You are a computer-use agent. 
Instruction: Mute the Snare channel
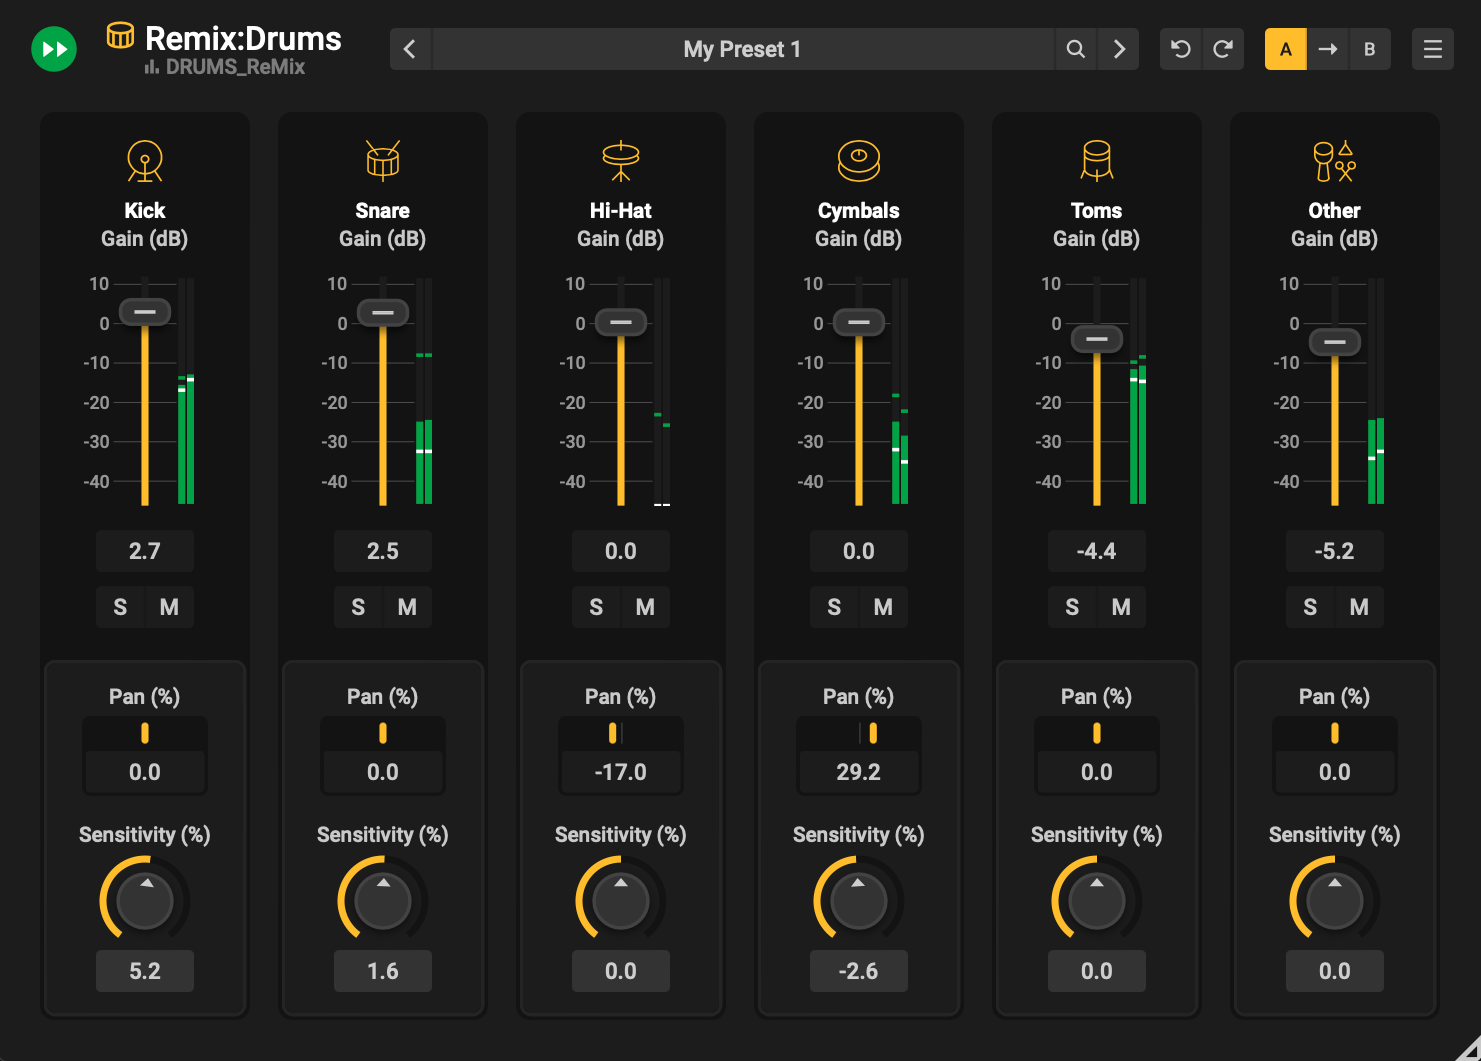pos(407,607)
